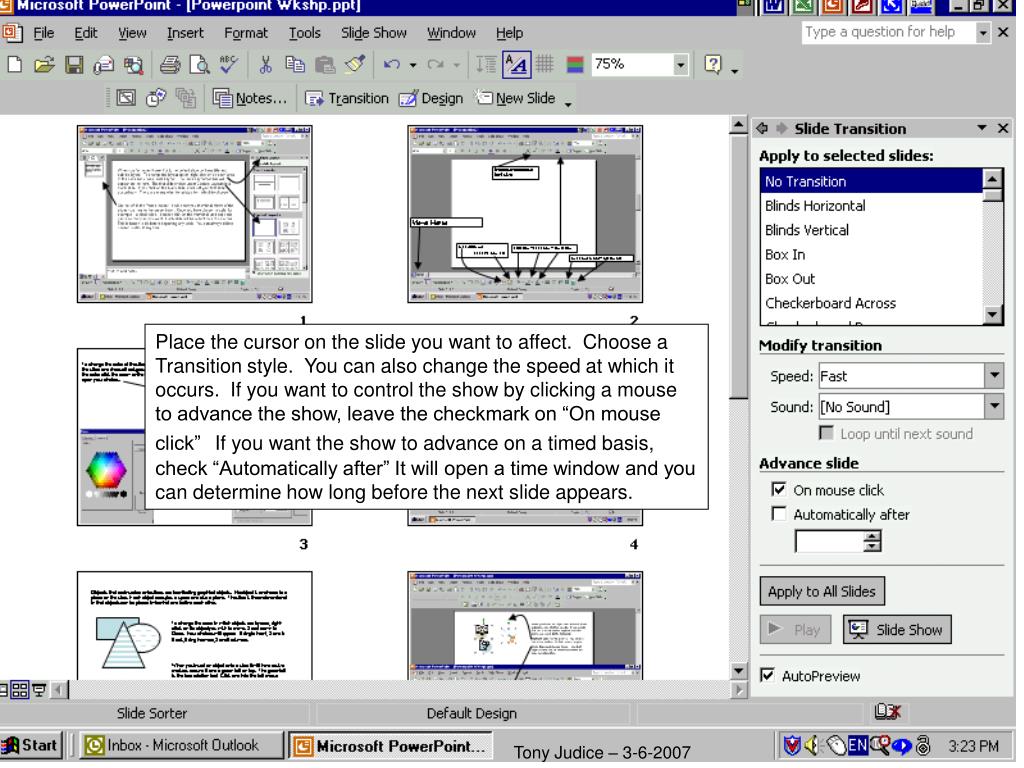1024x768 pixels.
Task: Click the Paste clipboard icon
Action: [x=325, y=65]
